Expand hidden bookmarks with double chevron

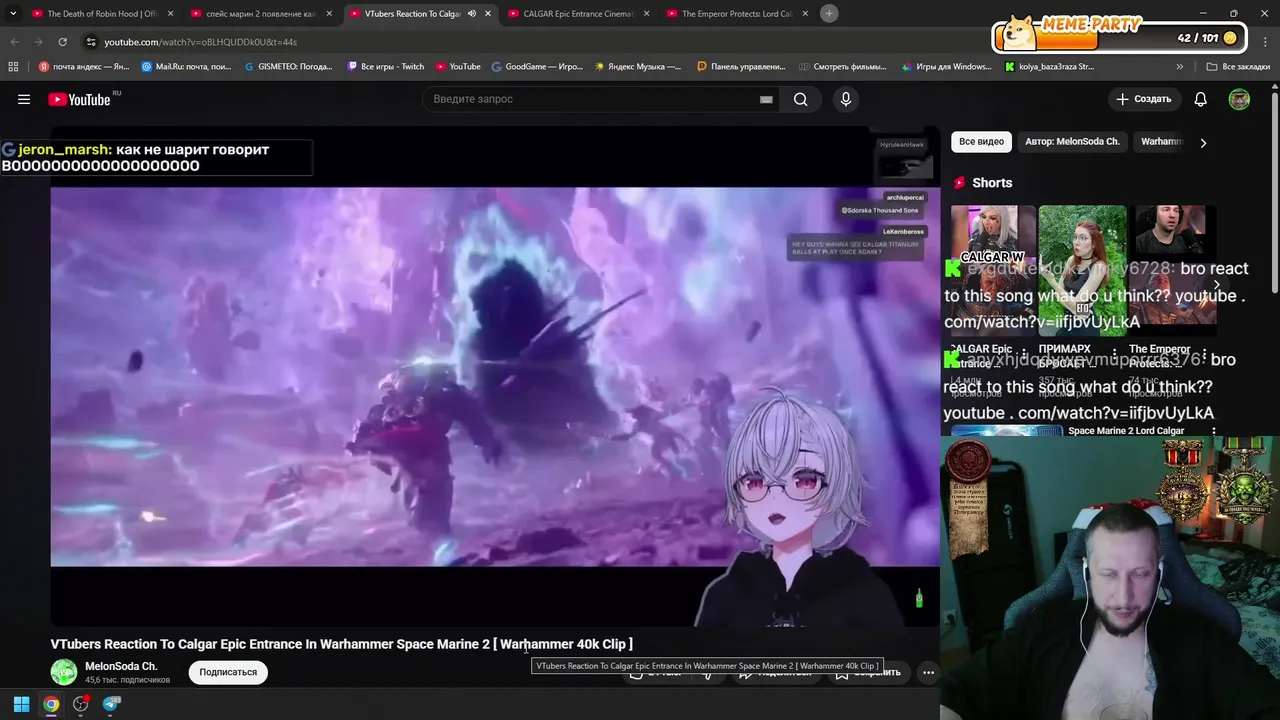tap(1180, 67)
